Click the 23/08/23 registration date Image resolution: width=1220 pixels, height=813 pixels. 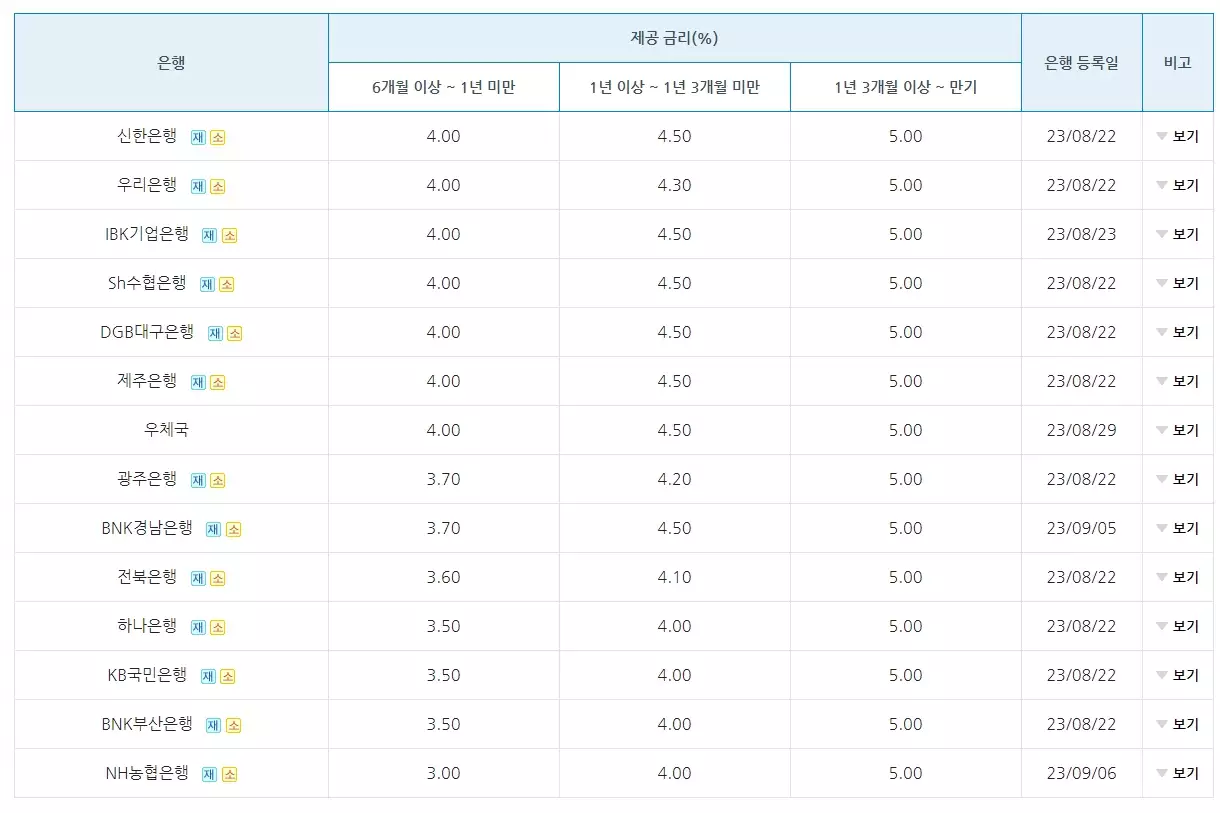[x=1081, y=234]
